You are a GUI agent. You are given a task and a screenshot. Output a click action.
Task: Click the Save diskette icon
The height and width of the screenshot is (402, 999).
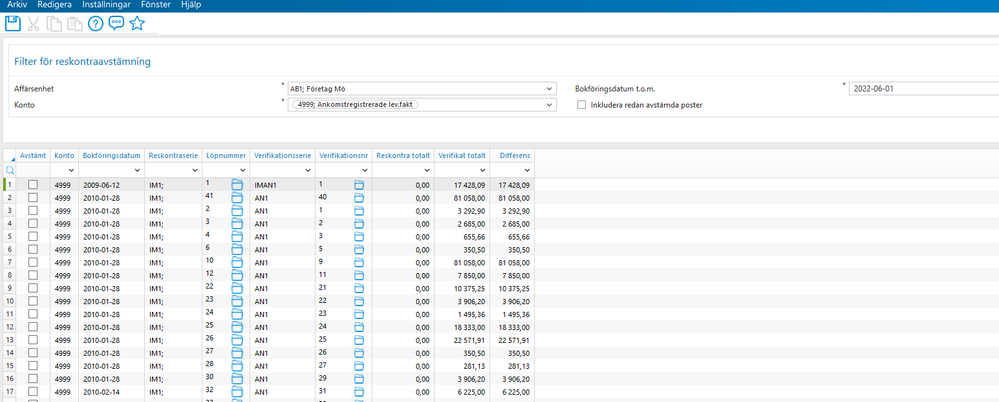(x=13, y=23)
